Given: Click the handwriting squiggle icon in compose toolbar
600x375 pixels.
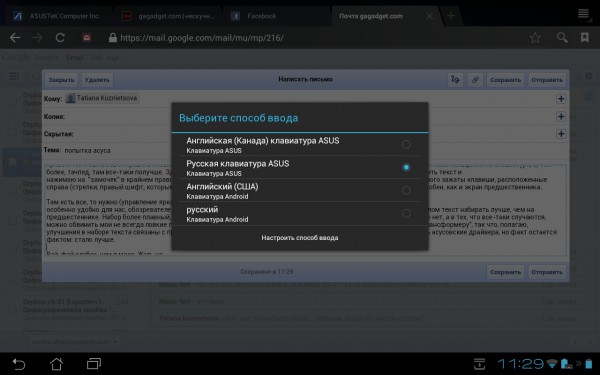Looking at the screenshot, I should 455,80.
